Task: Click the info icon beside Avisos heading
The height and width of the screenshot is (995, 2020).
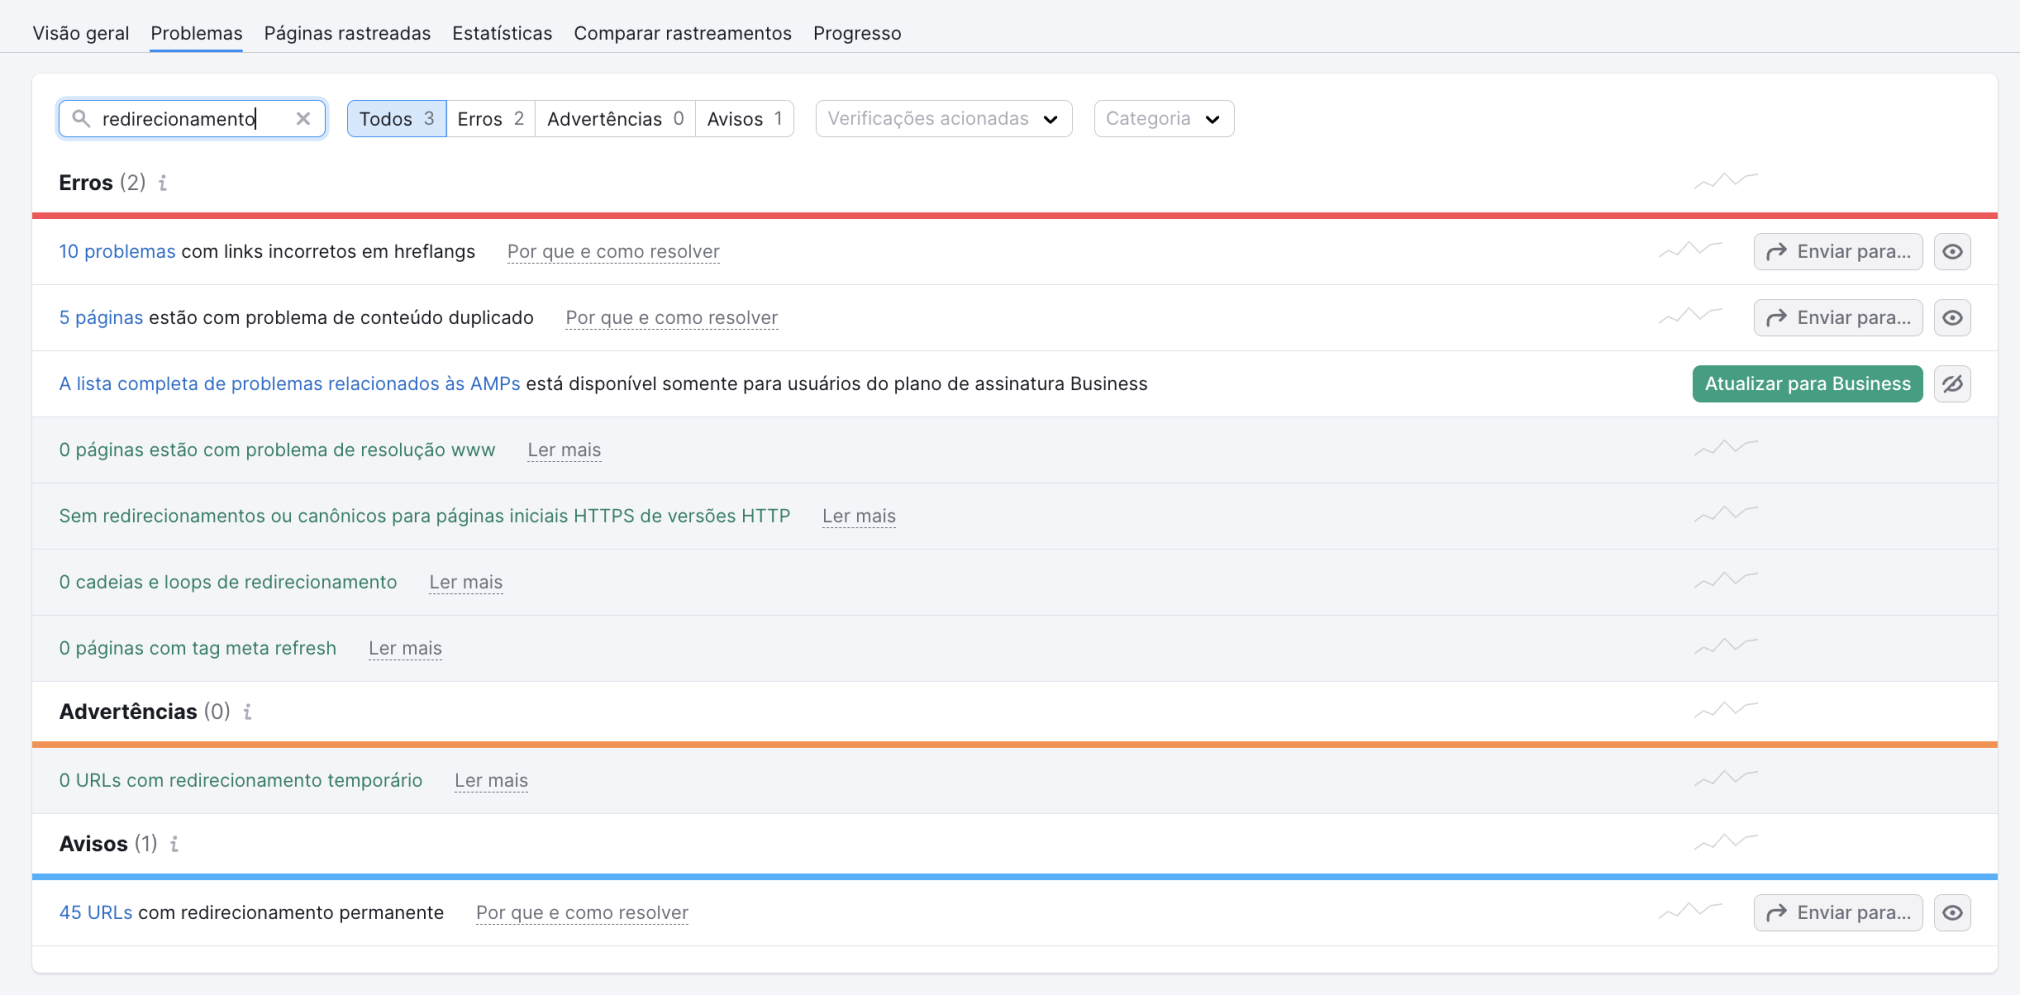Action: pyautogui.click(x=174, y=844)
